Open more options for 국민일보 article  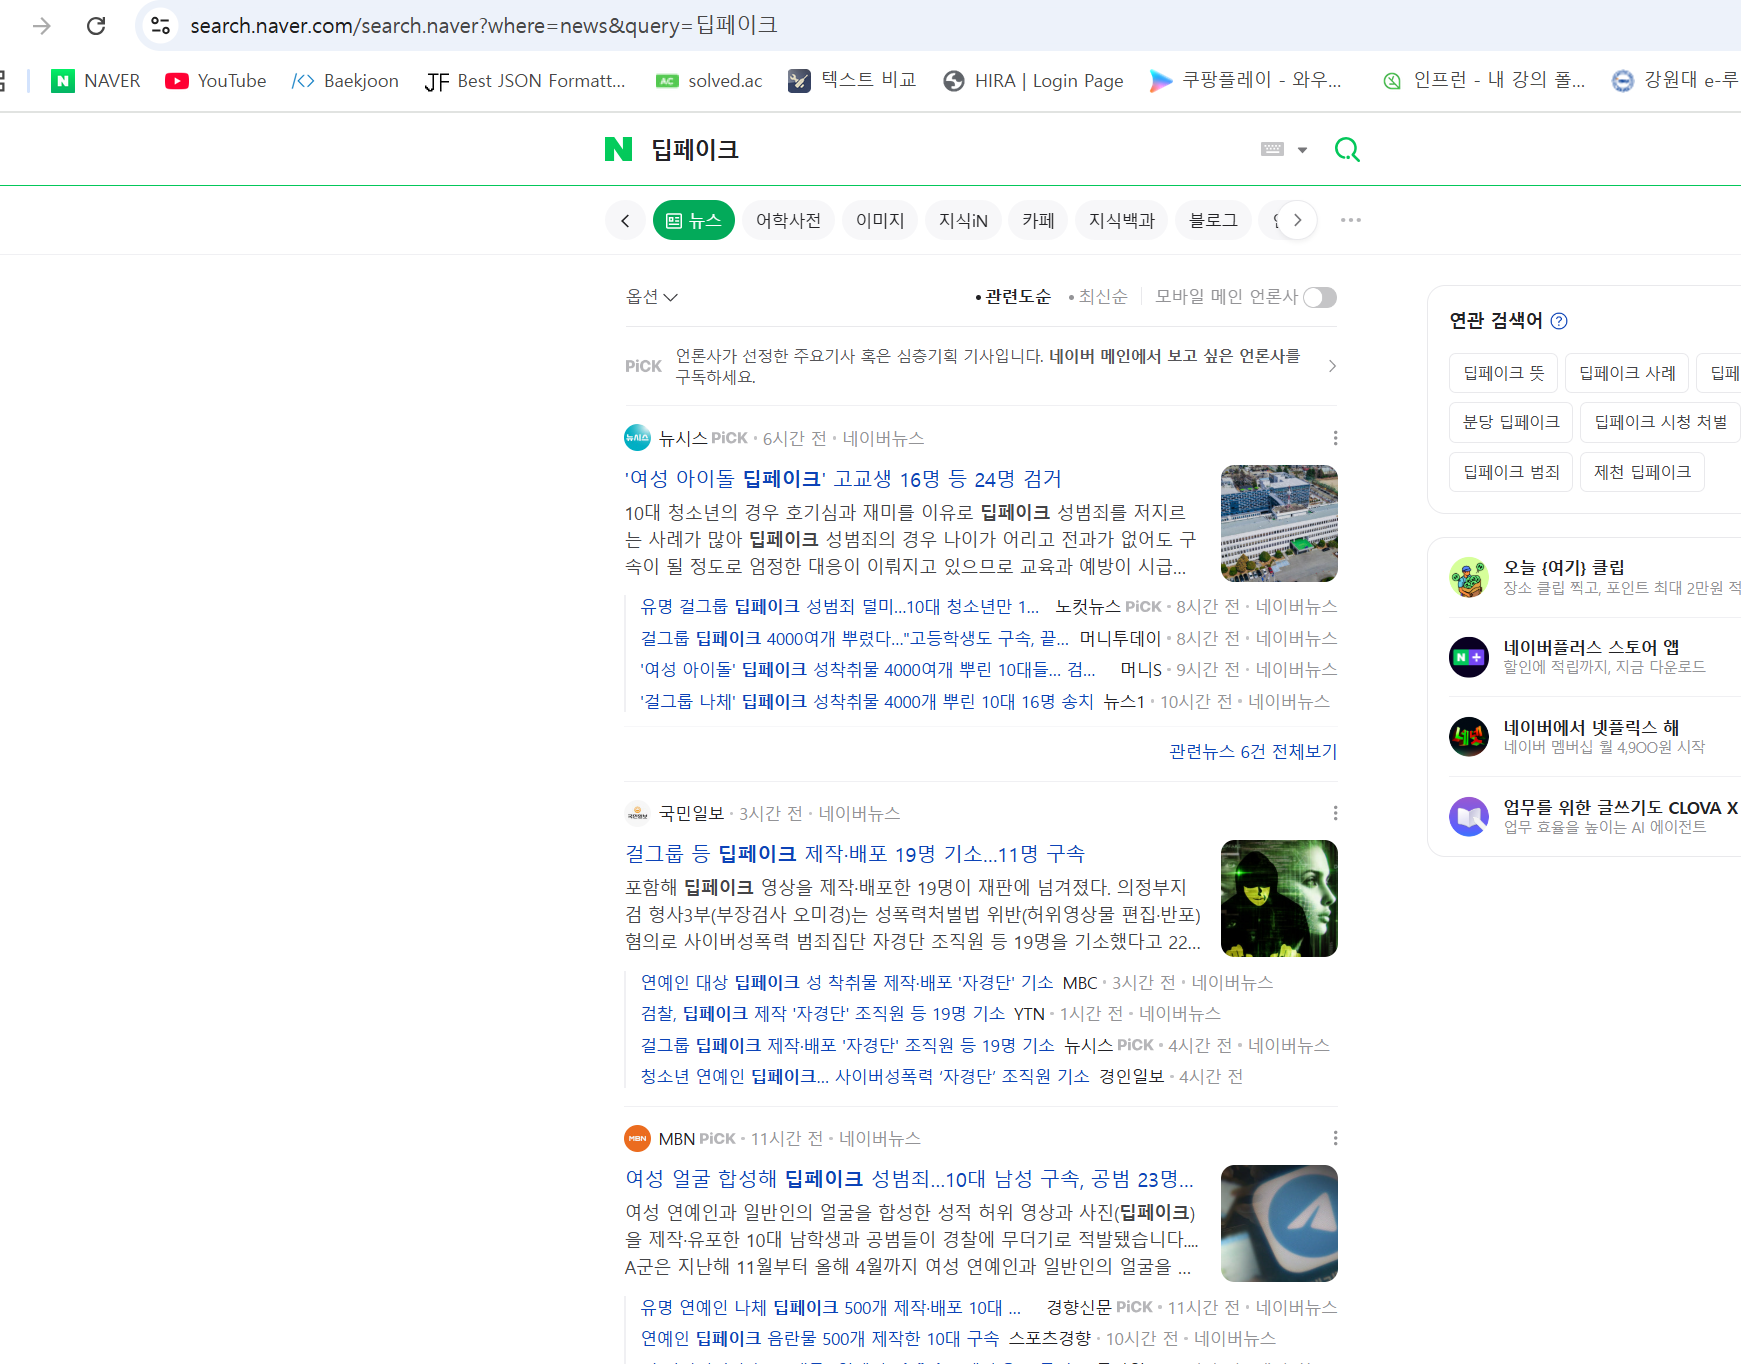[x=1335, y=813]
